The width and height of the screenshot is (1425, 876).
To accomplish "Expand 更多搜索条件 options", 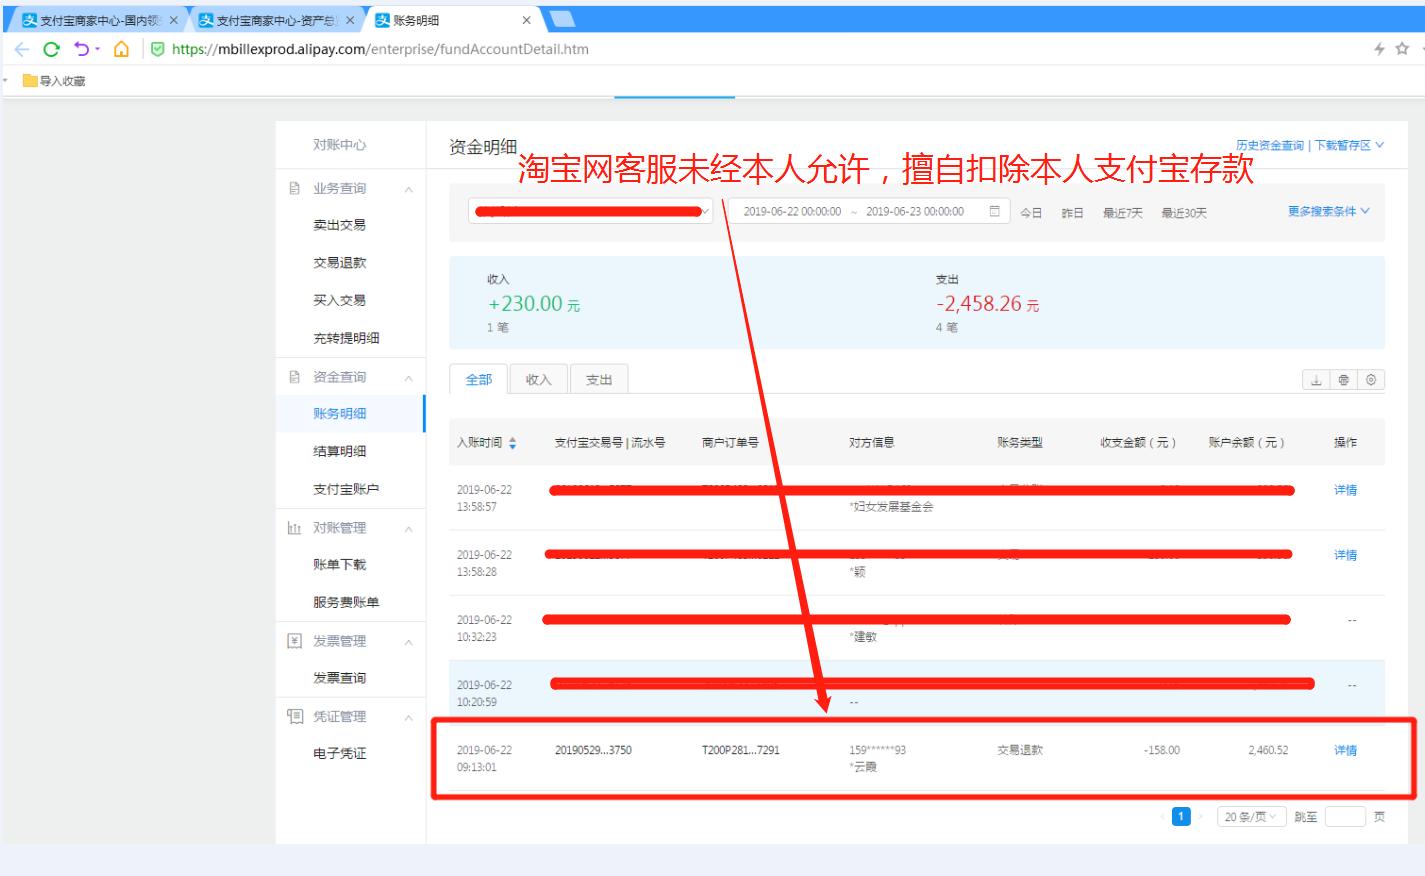I will (x=1329, y=211).
